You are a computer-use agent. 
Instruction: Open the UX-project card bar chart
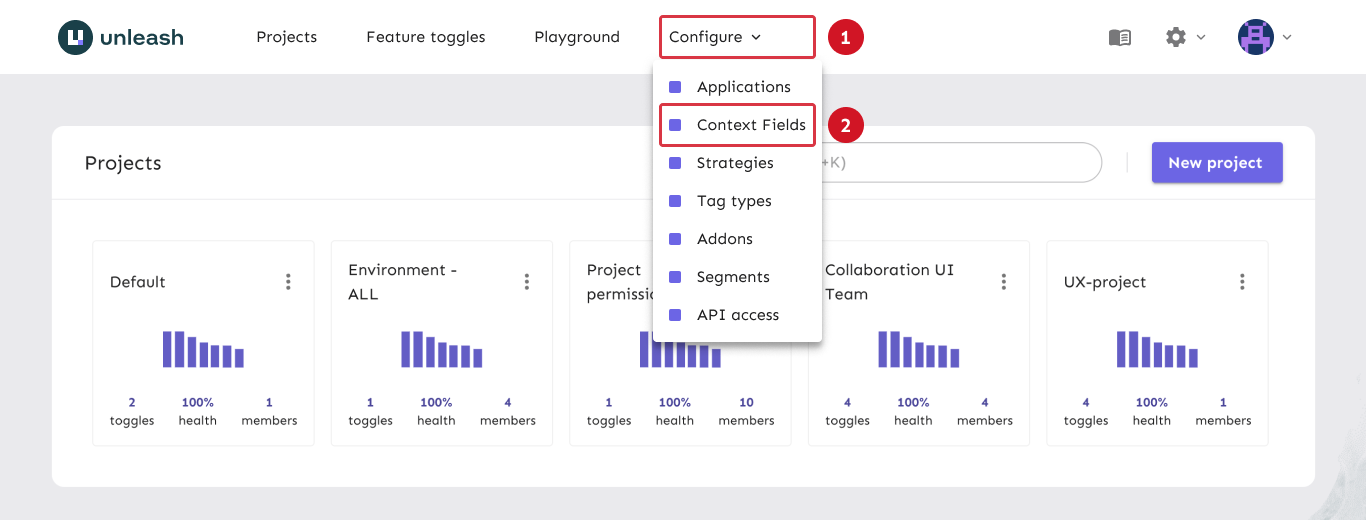[1157, 350]
